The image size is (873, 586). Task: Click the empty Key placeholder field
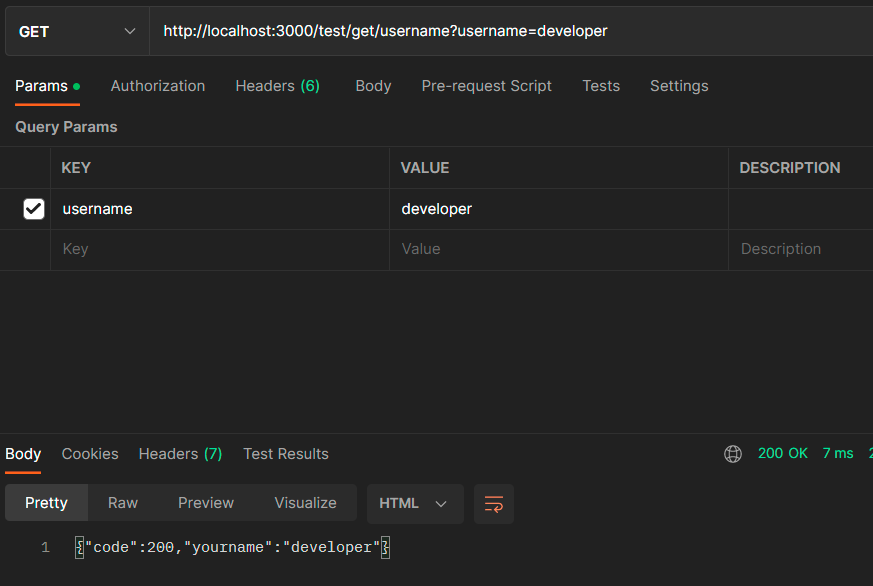click(x=219, y=250)
